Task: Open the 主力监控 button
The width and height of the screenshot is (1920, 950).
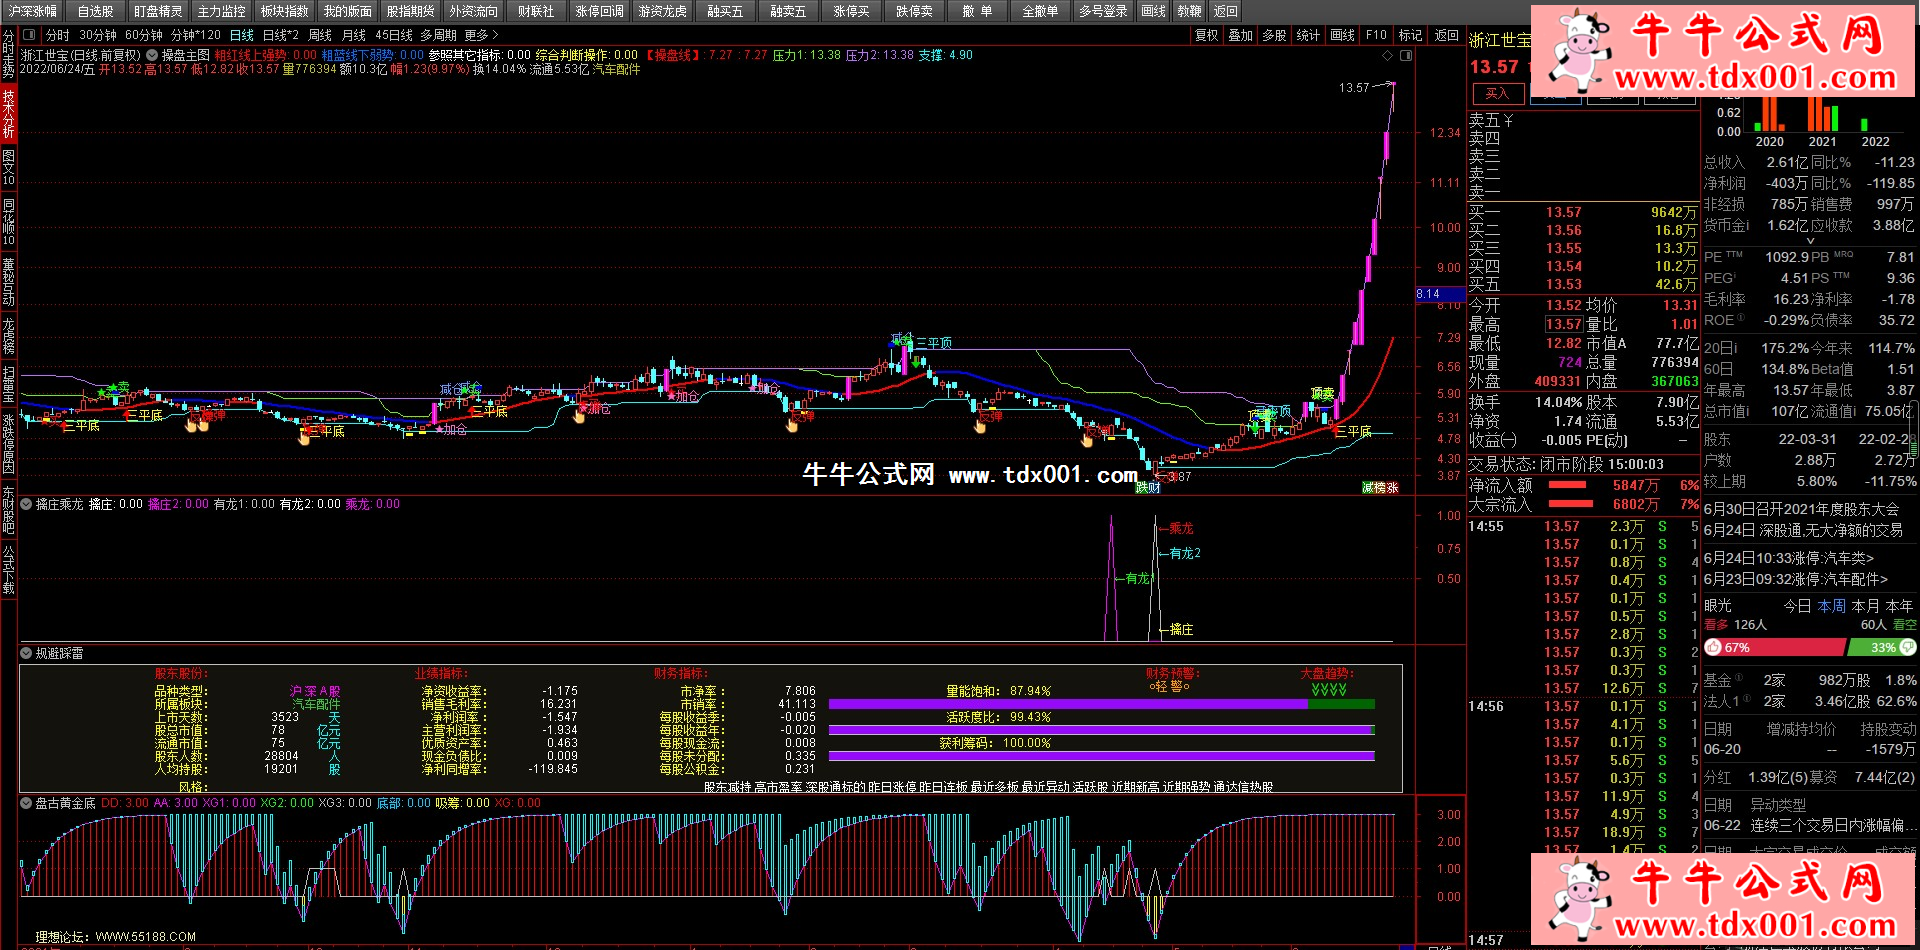Action: pyautogui.click(x=221, y=11)
